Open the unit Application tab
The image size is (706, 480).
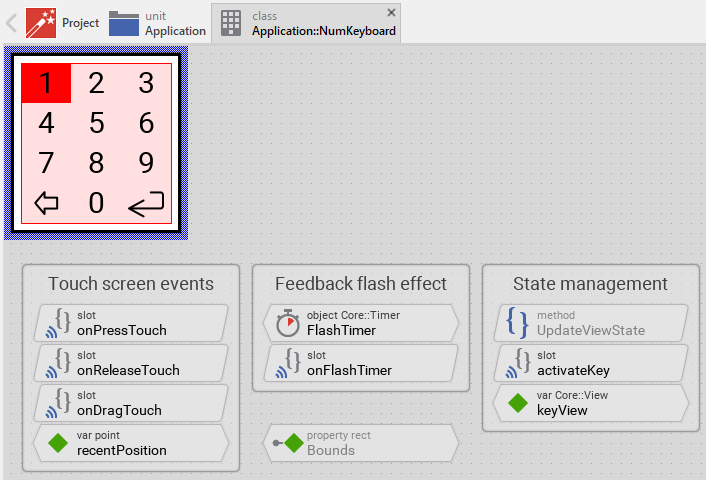[x=157, y=22]
